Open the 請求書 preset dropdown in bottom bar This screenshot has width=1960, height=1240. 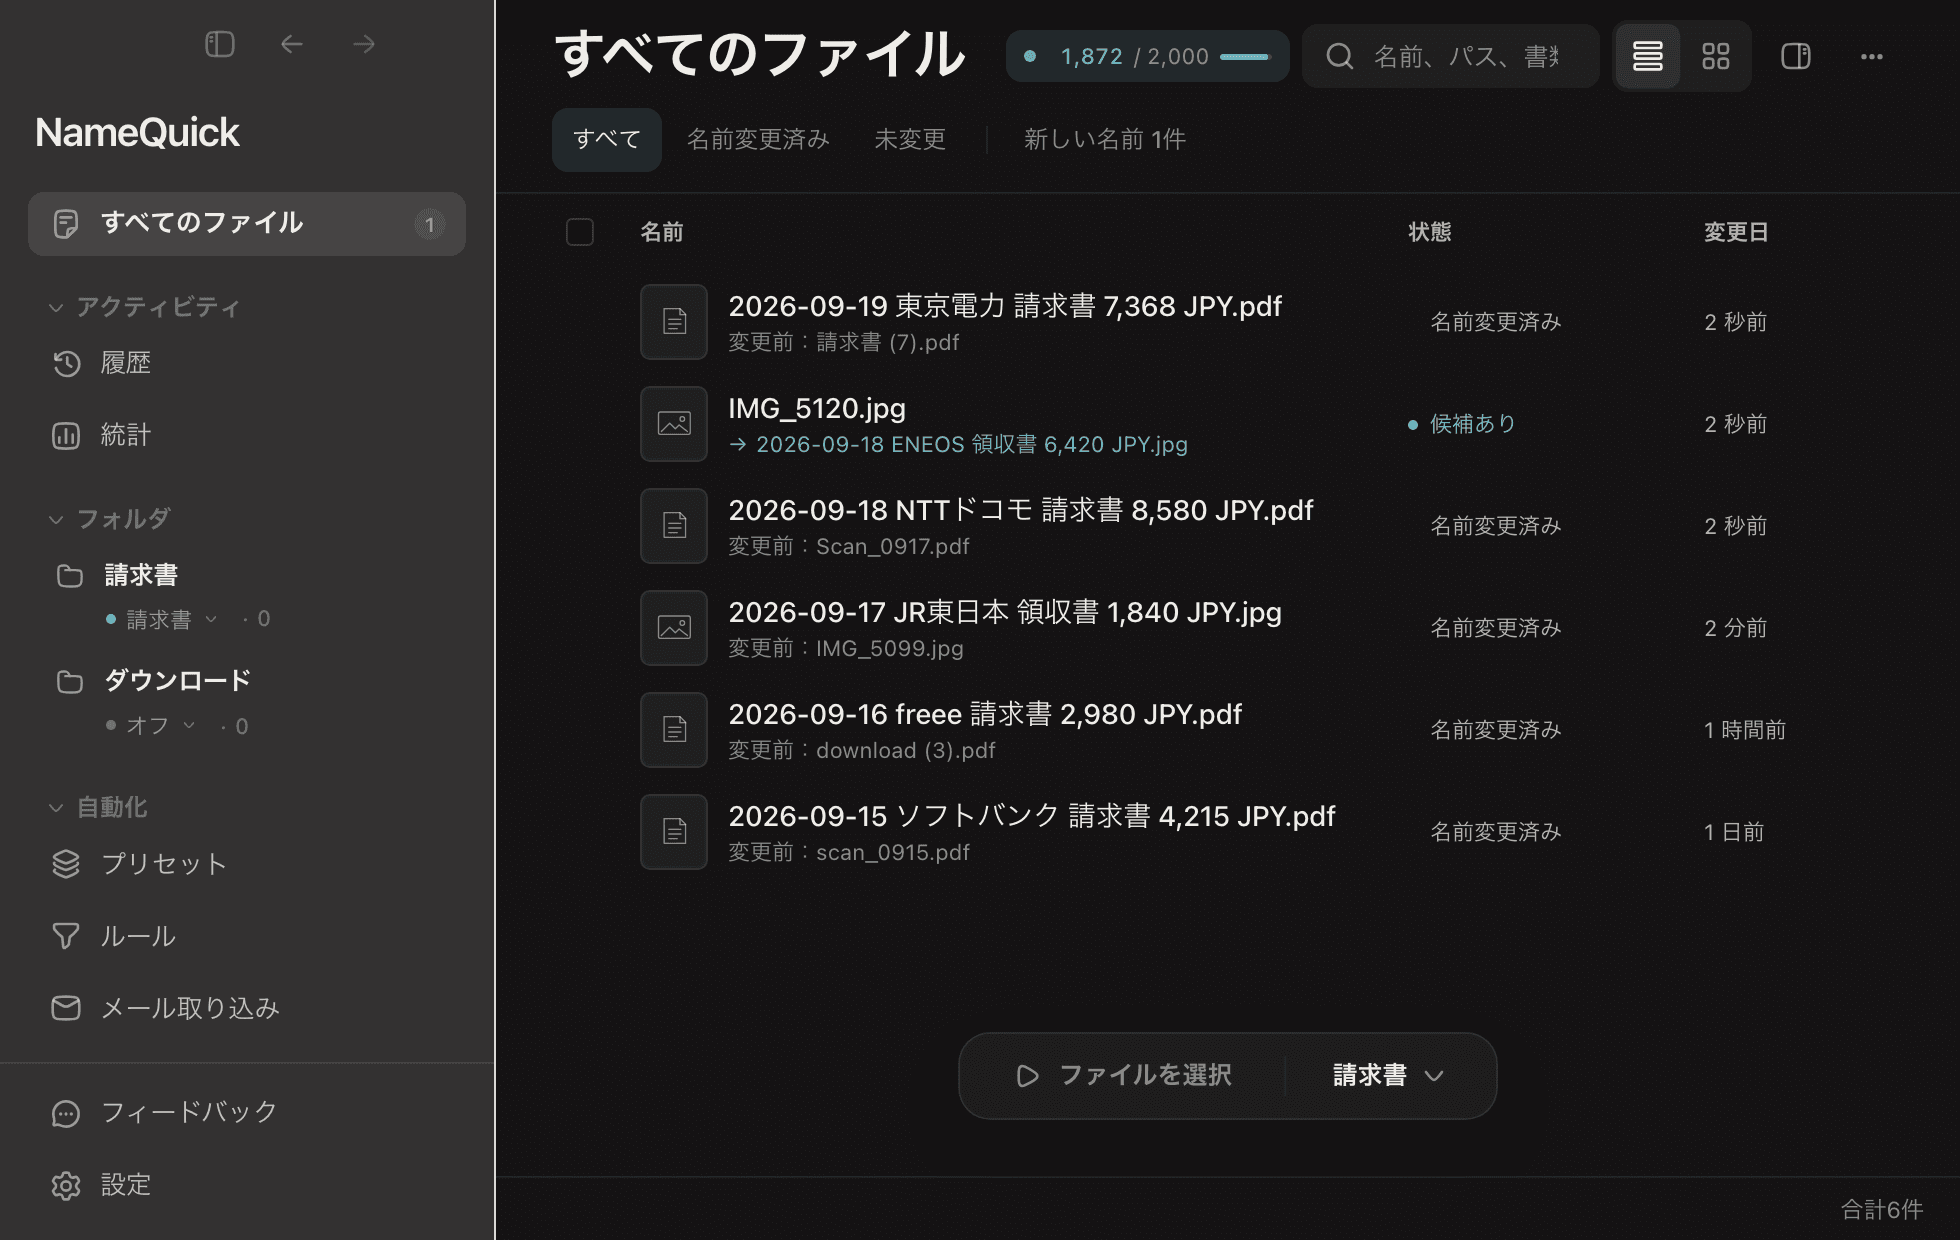(1389, 1075)
